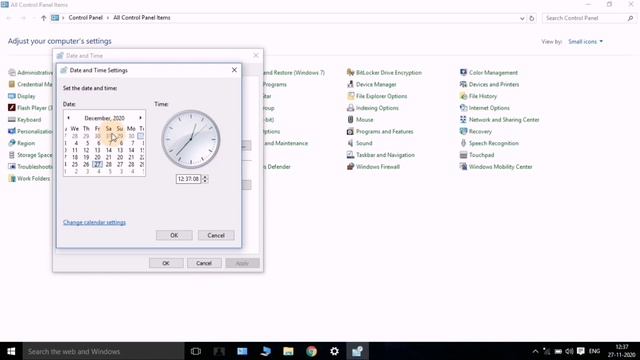Expand the address bar history dropdown
Image resolution: width=640 pixels, height=360 pixels.
point(522,18)
